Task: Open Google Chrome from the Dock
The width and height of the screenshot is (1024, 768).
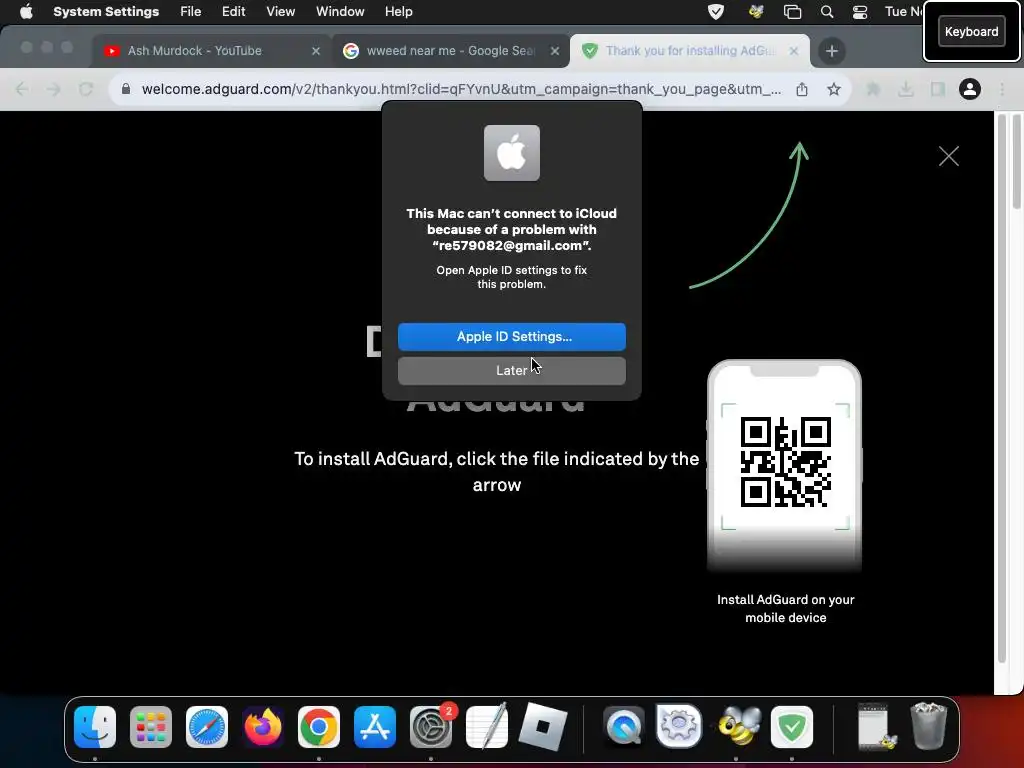Action: (x=319, y=727)
